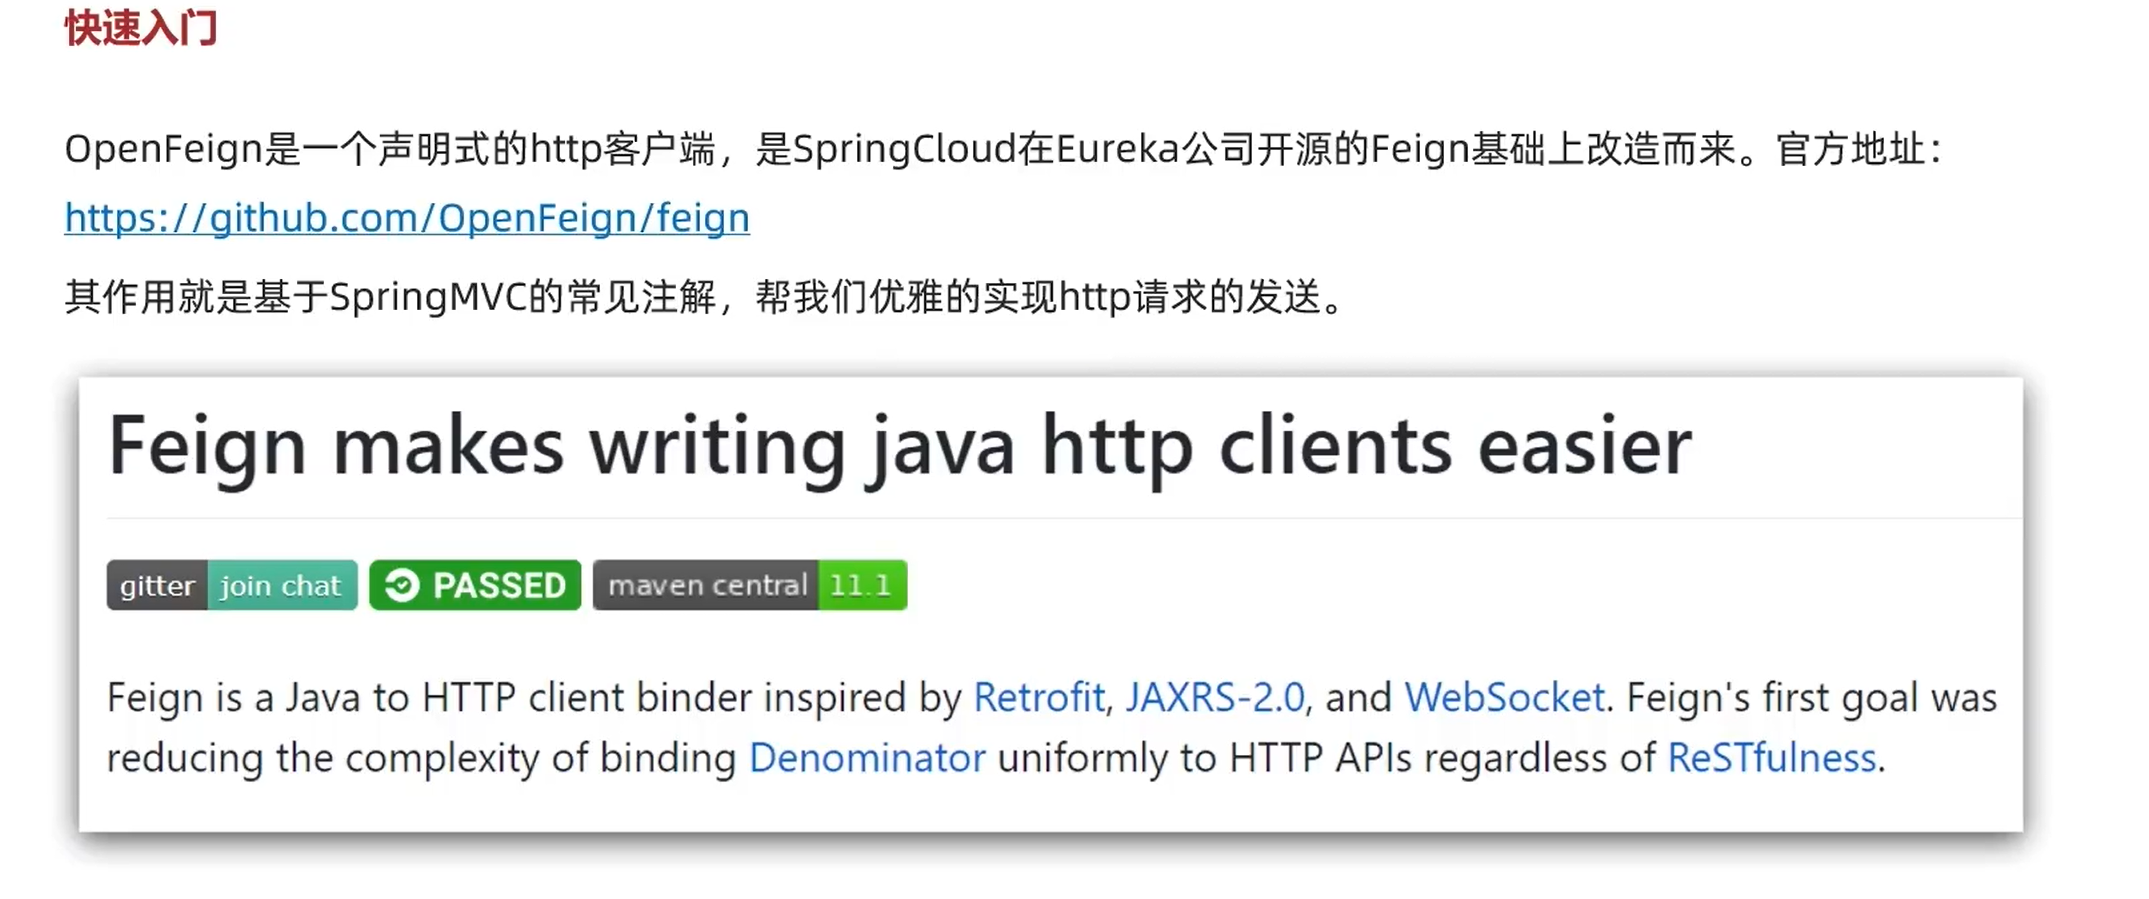Click the 'join chat' part of gitter badge
Viewport: 2149px width, 899px height.
coord(281,585)
